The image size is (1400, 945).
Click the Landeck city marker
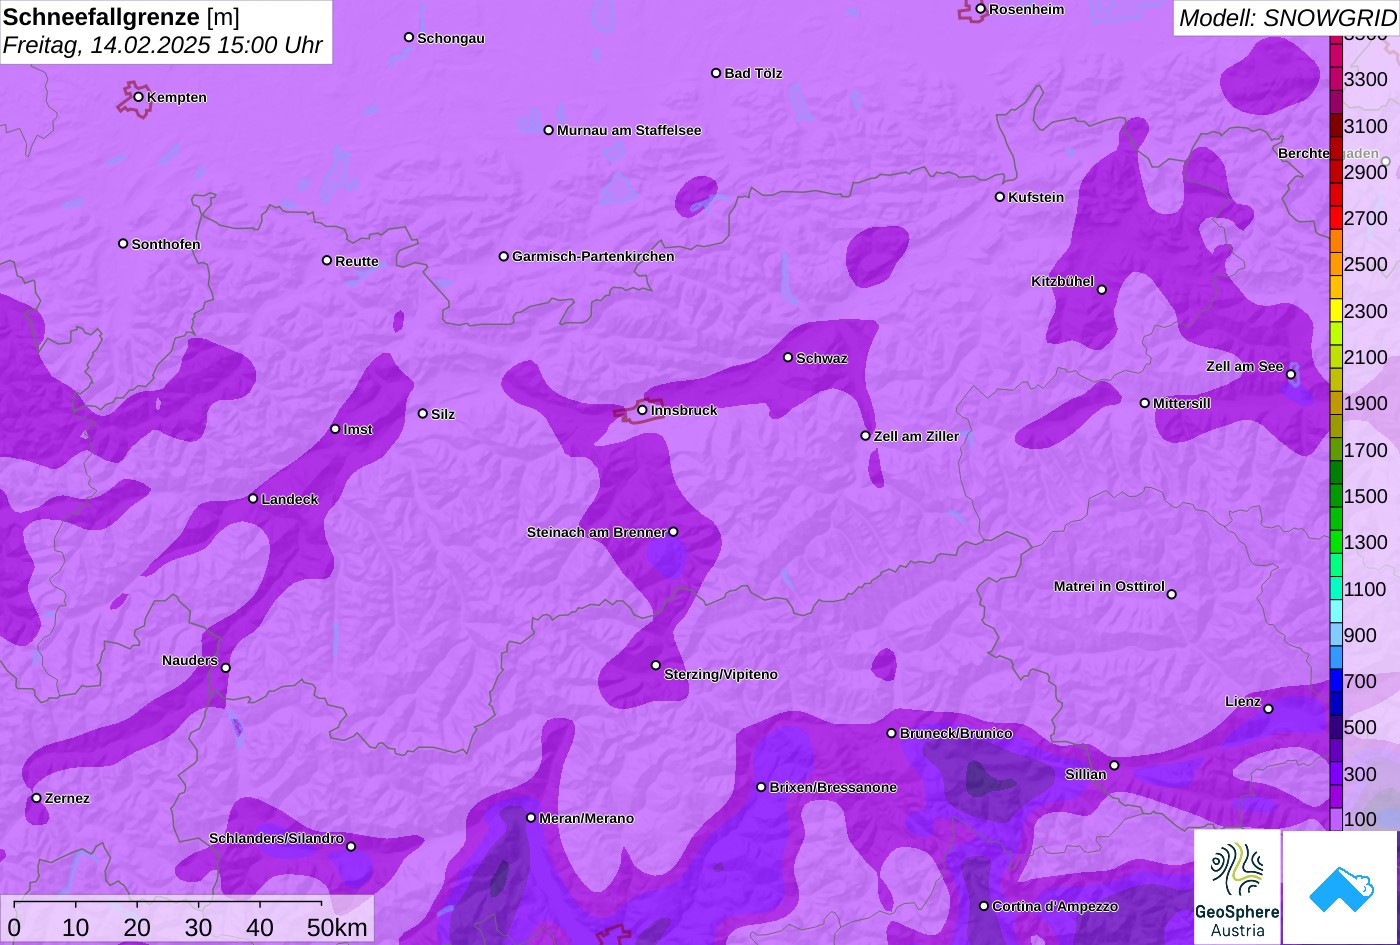coord(253,498)
